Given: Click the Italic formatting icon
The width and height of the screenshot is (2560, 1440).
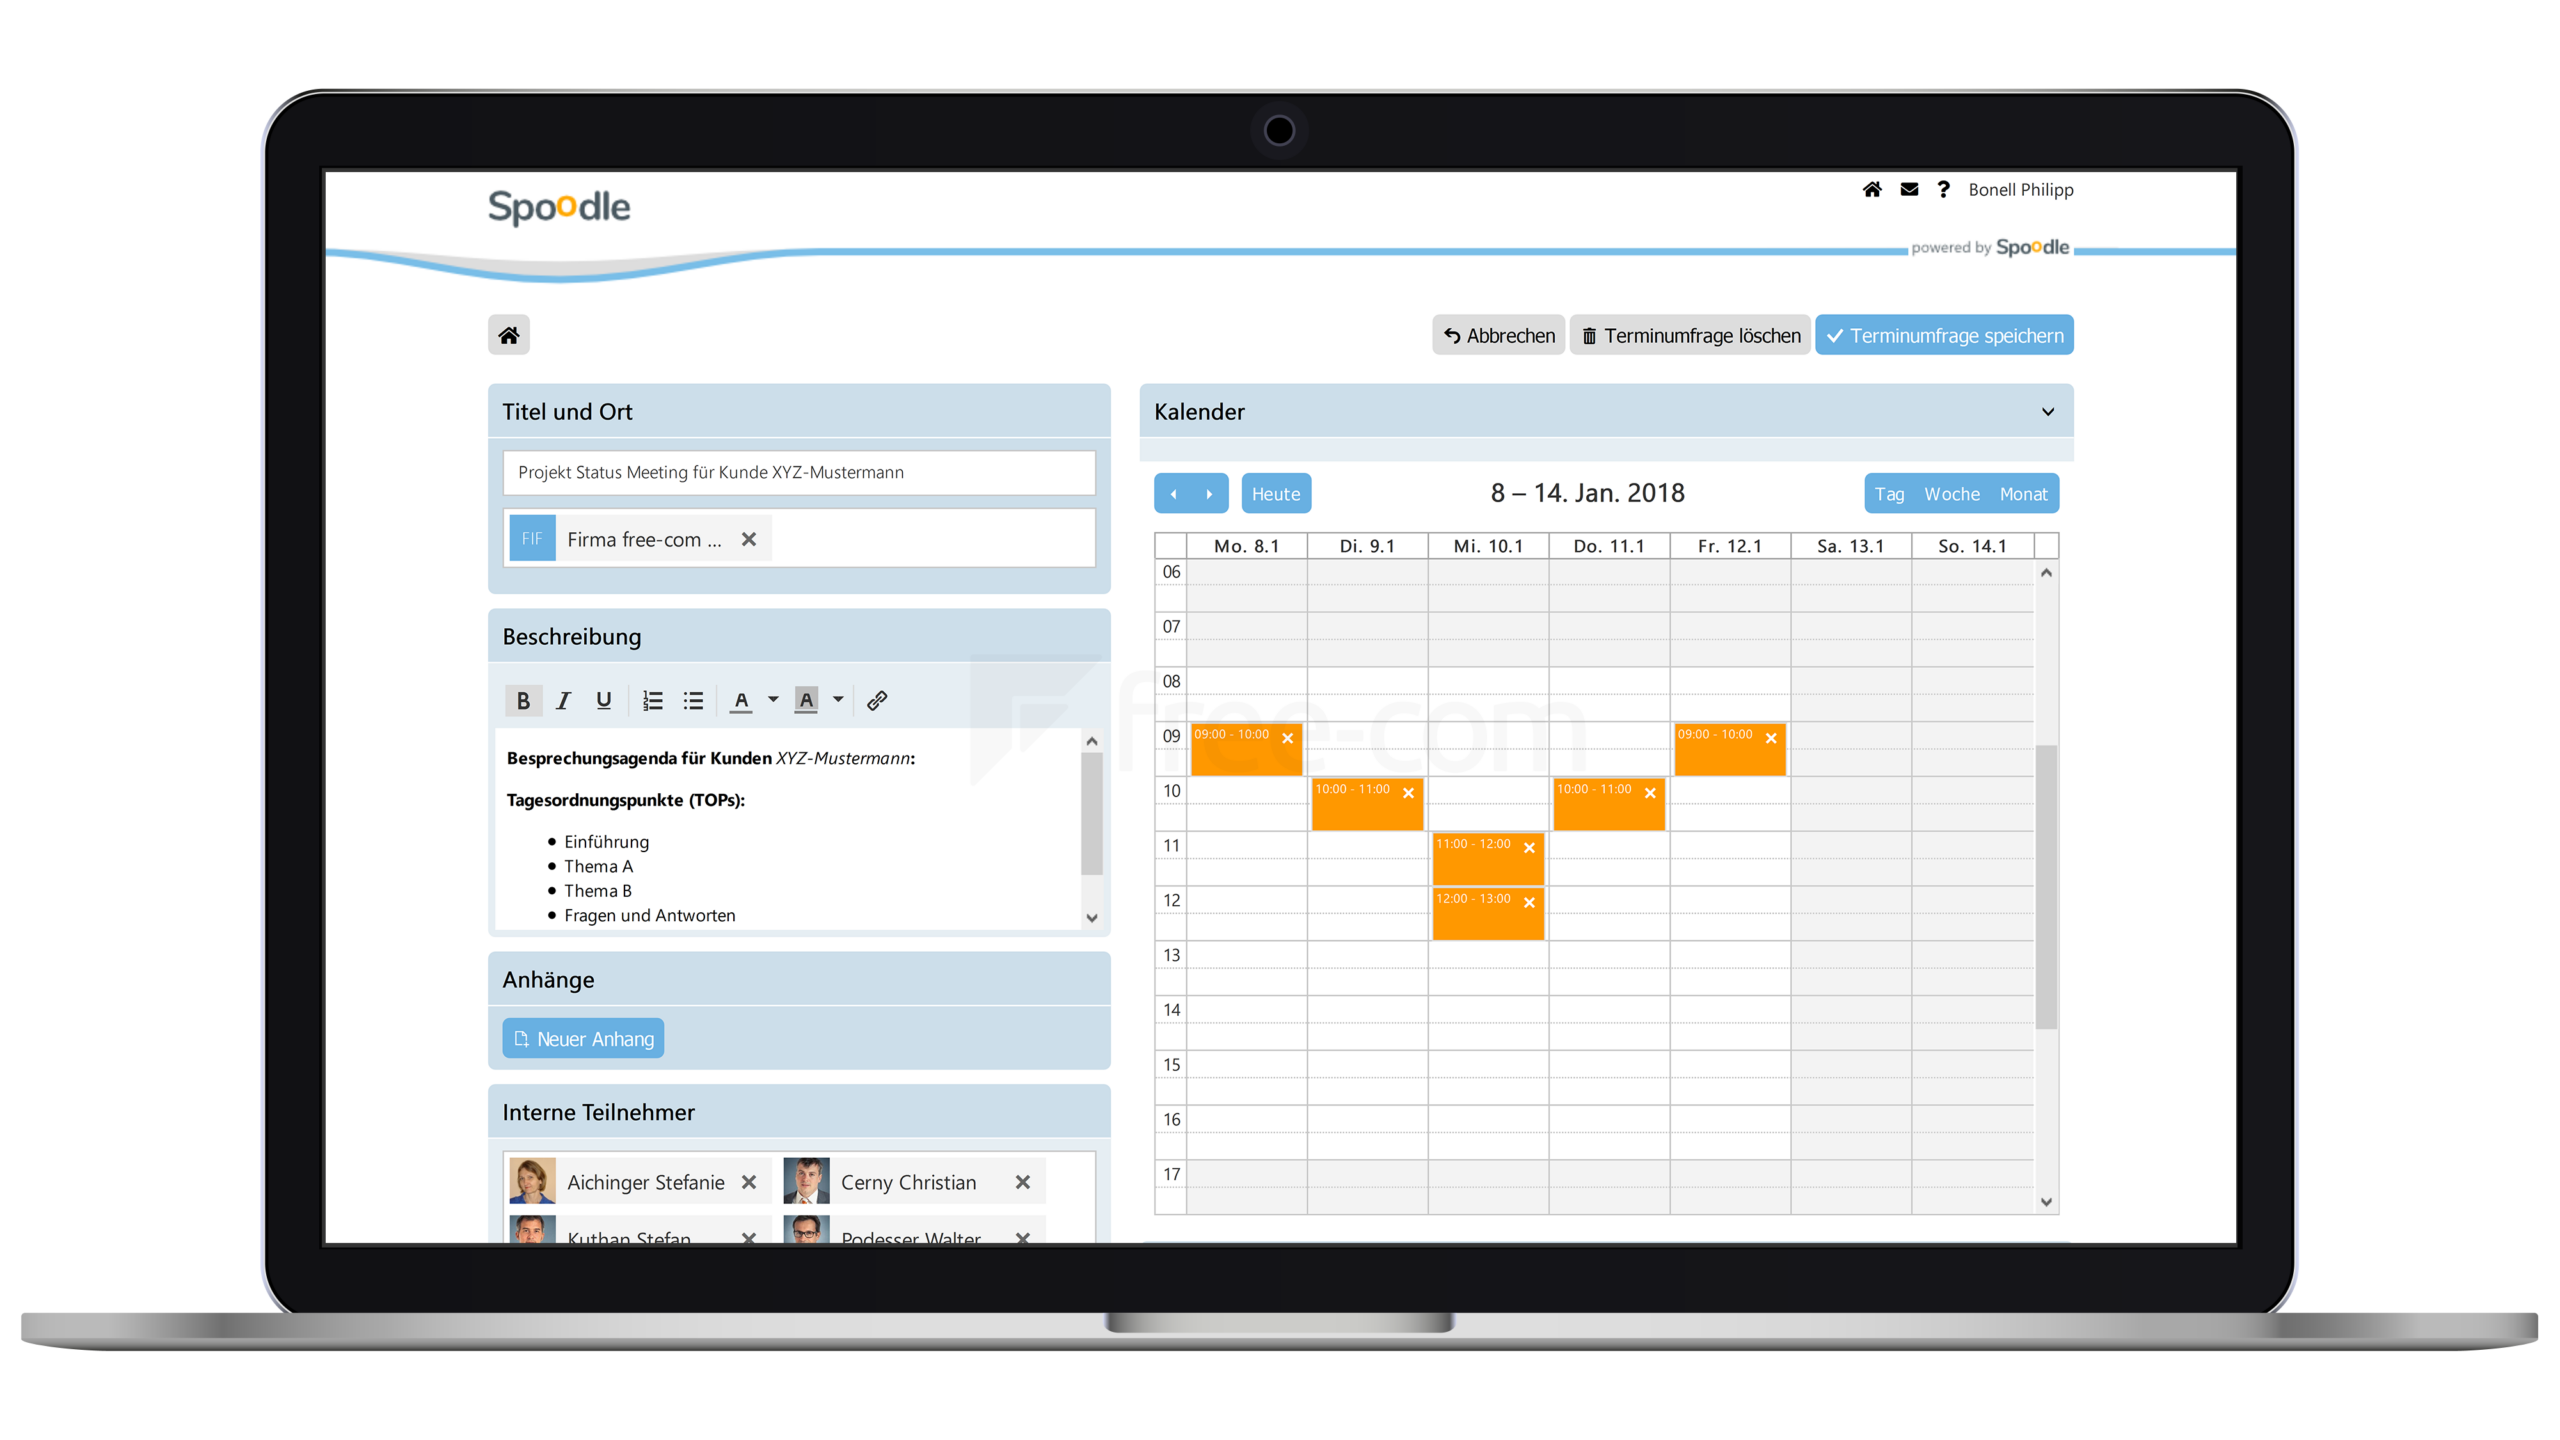Looking at the screenshot, I should [x=563, y=700].
